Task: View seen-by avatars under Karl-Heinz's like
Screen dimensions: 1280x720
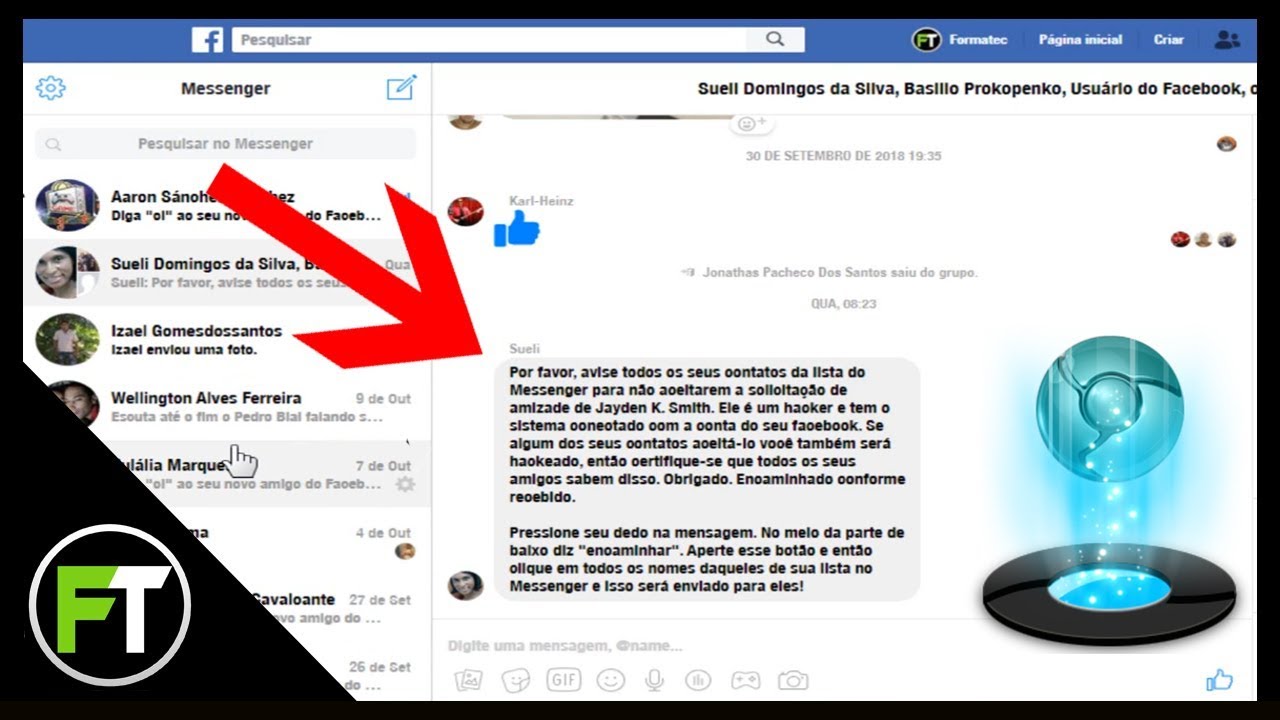Action: 1204,239
